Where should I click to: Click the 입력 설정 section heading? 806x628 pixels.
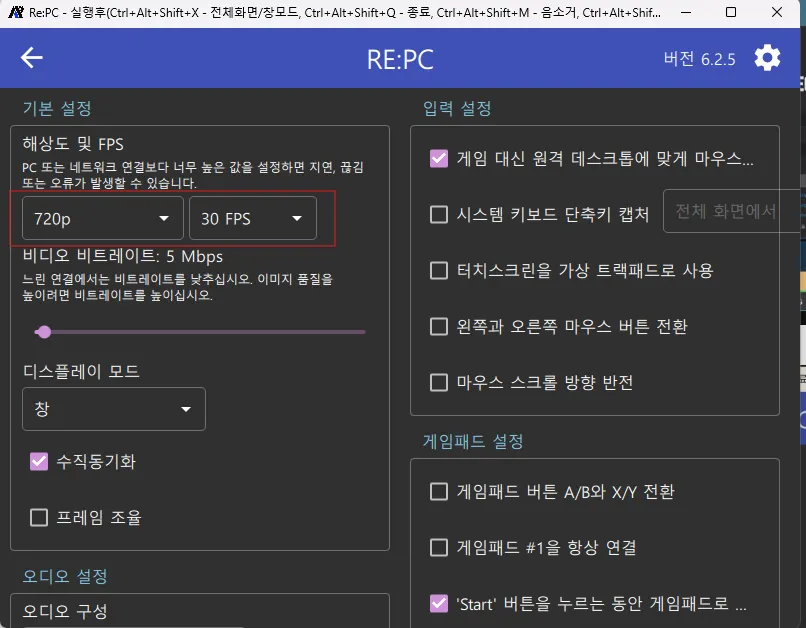[x=457, y=108]
